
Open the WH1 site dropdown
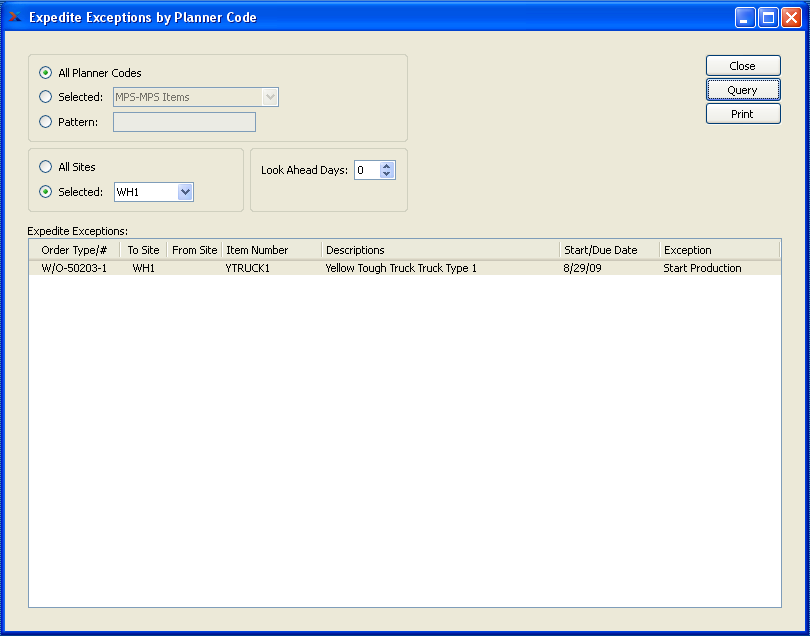[x=154, y=192]
